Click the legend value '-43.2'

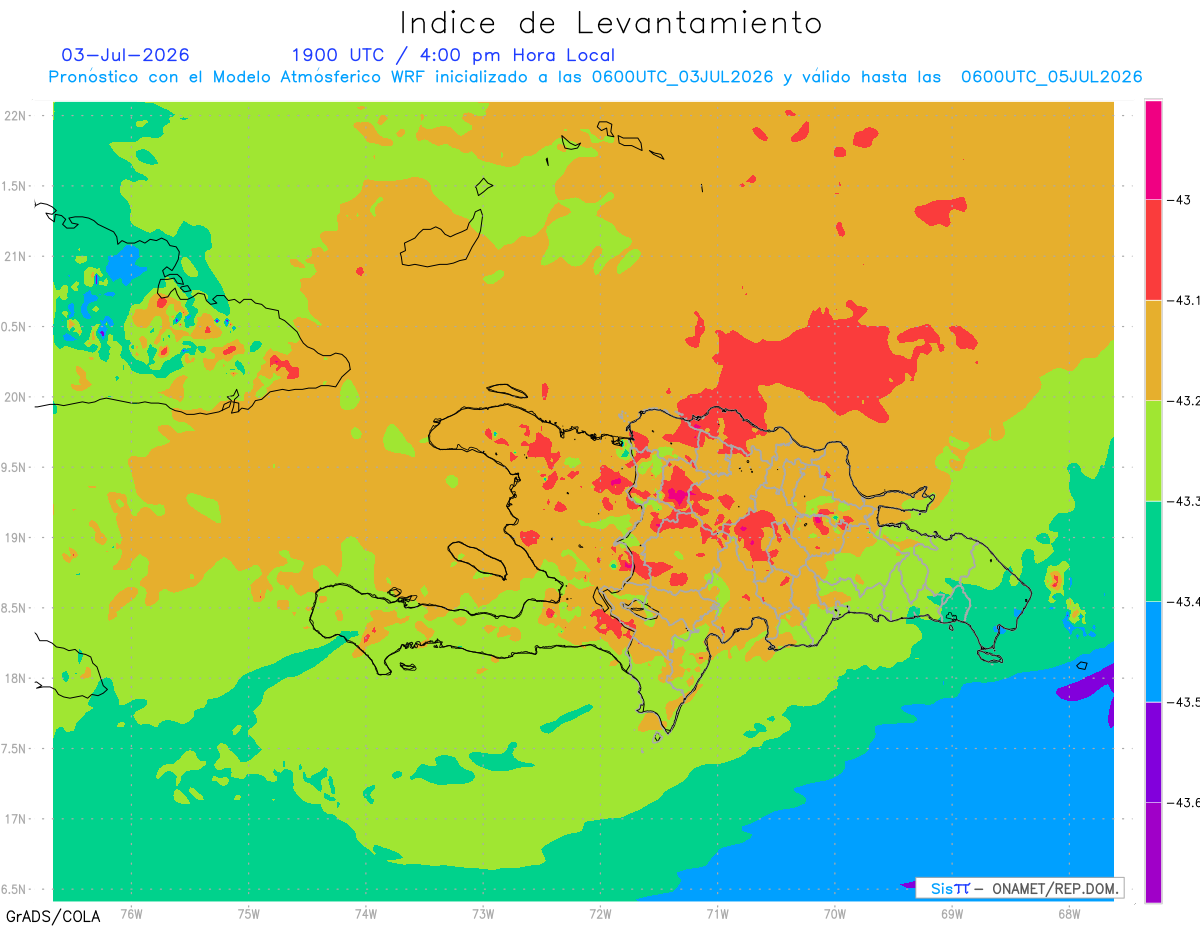1185,401
